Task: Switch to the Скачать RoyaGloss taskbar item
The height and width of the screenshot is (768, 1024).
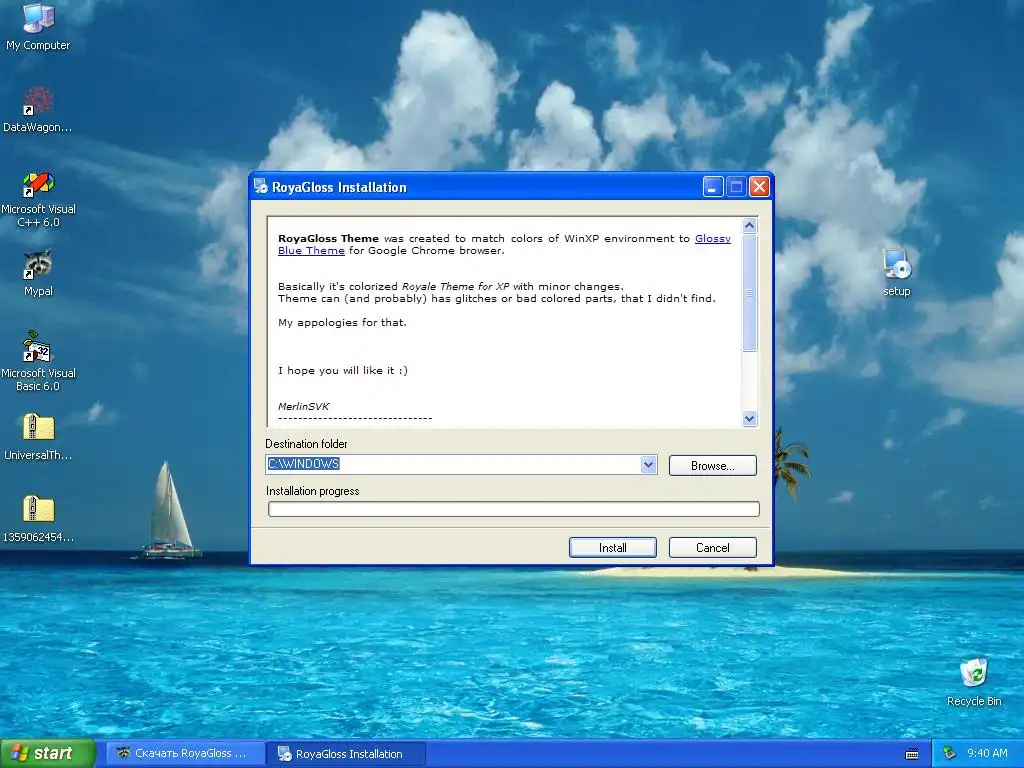Action: click(185, 754)
